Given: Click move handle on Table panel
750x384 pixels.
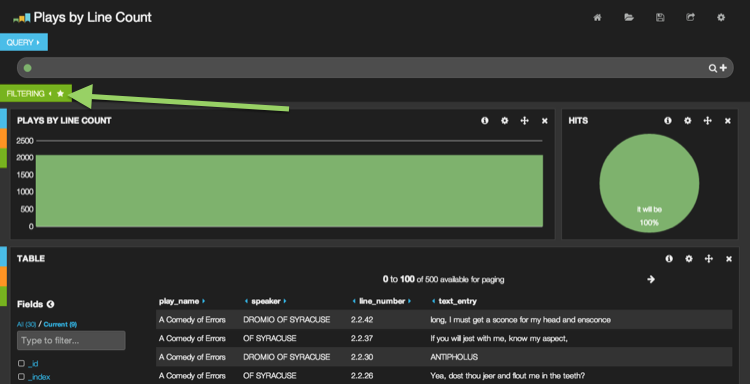Looking at the screenshot, I should click(x=709, y=259).
